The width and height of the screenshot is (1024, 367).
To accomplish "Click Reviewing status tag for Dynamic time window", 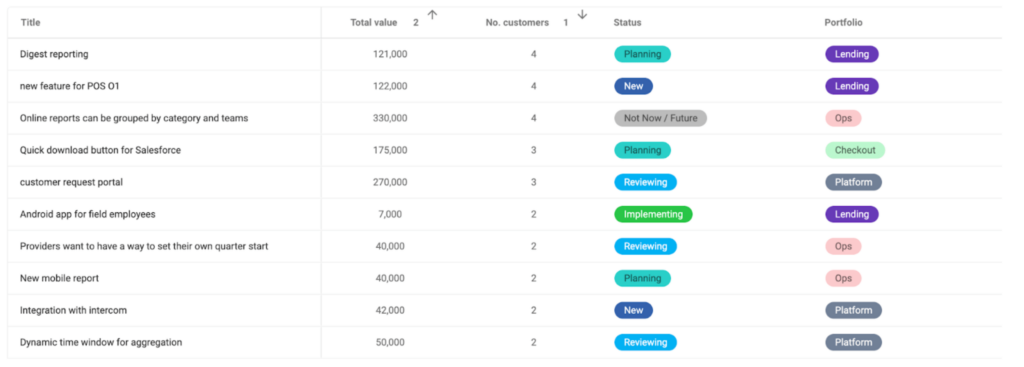I will 645,342.
